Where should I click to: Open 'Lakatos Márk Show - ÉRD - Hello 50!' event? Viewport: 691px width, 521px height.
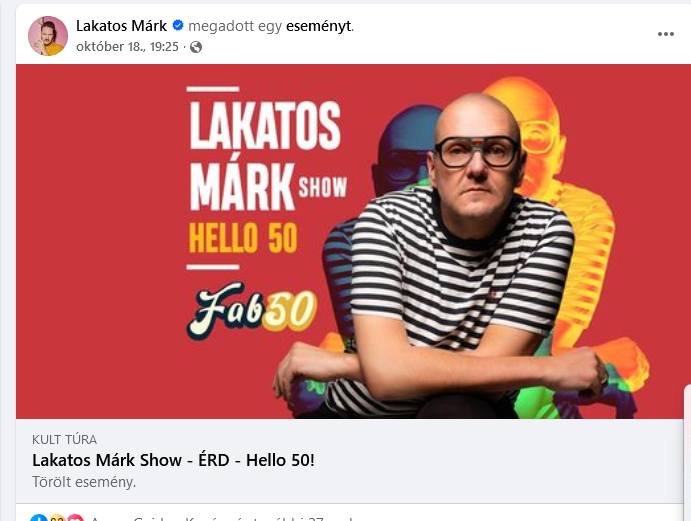coord(173,460)
